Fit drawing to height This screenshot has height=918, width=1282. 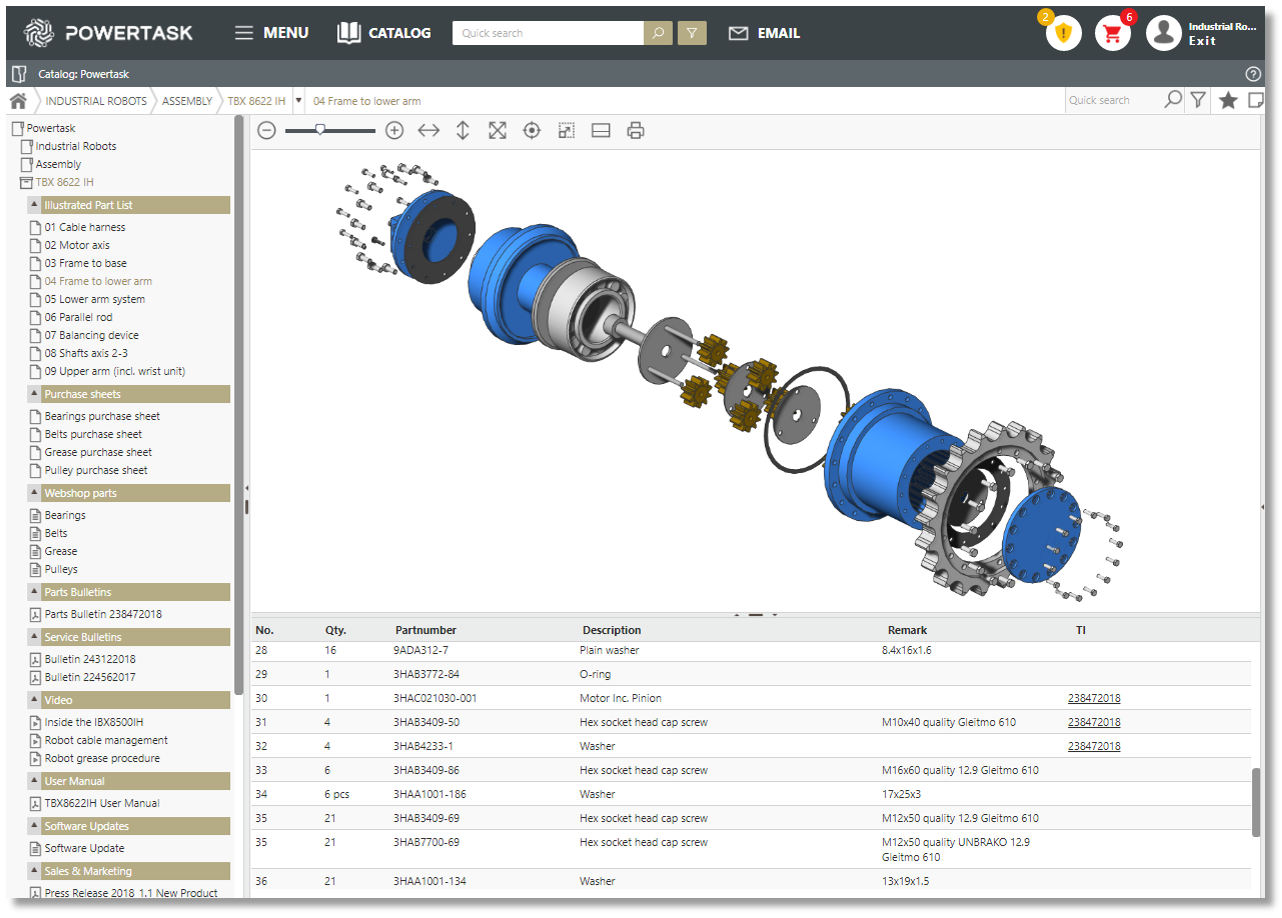462,130
